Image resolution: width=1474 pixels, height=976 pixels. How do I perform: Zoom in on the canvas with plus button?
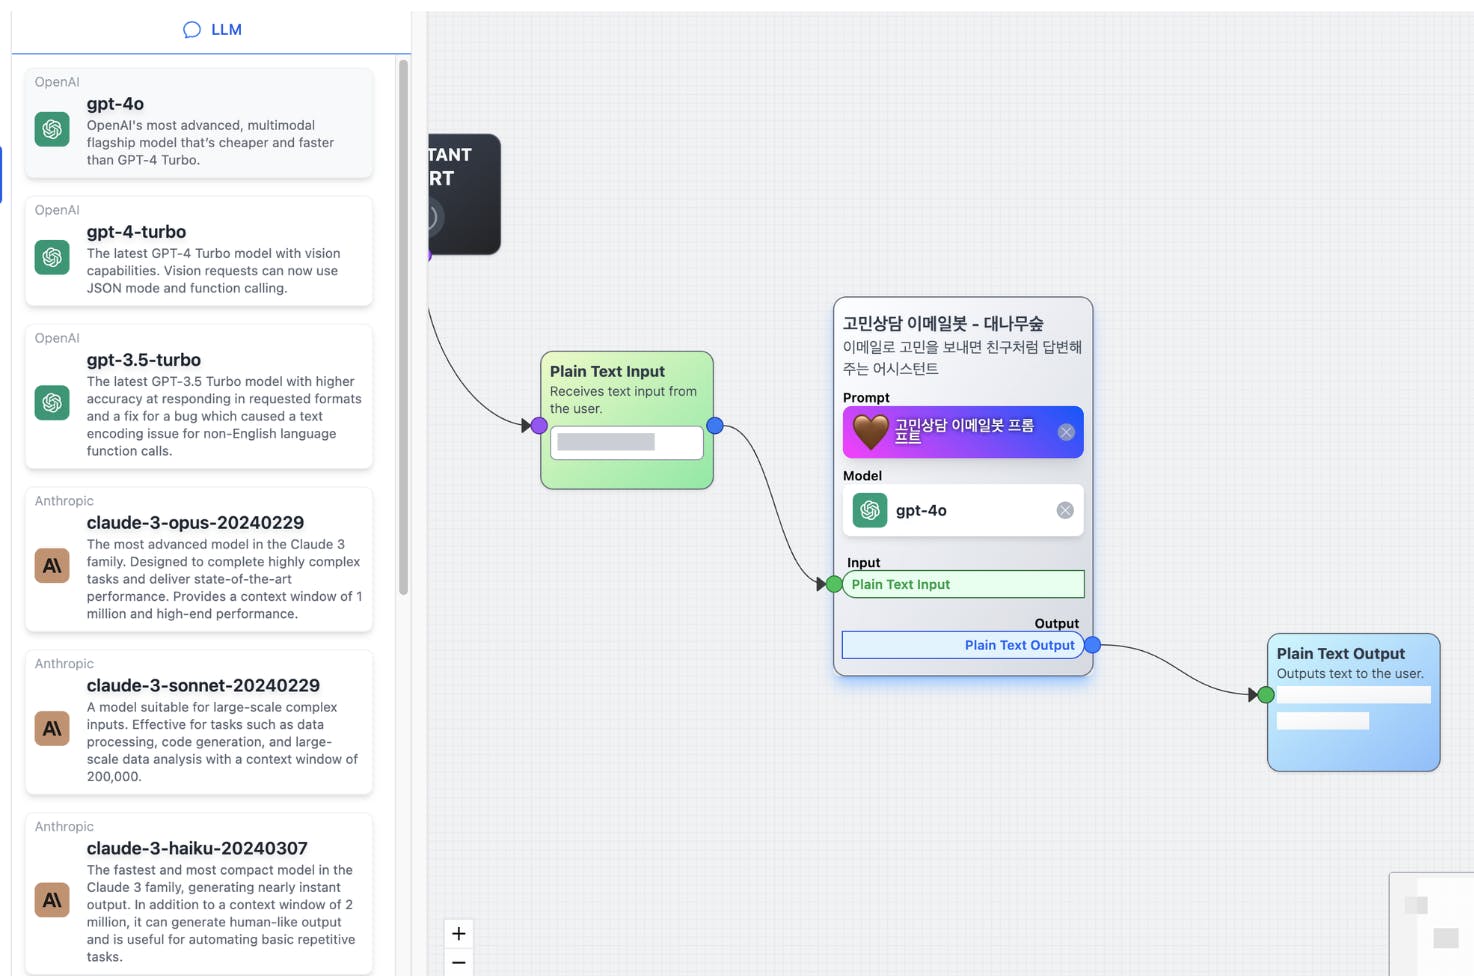[459, 934]
